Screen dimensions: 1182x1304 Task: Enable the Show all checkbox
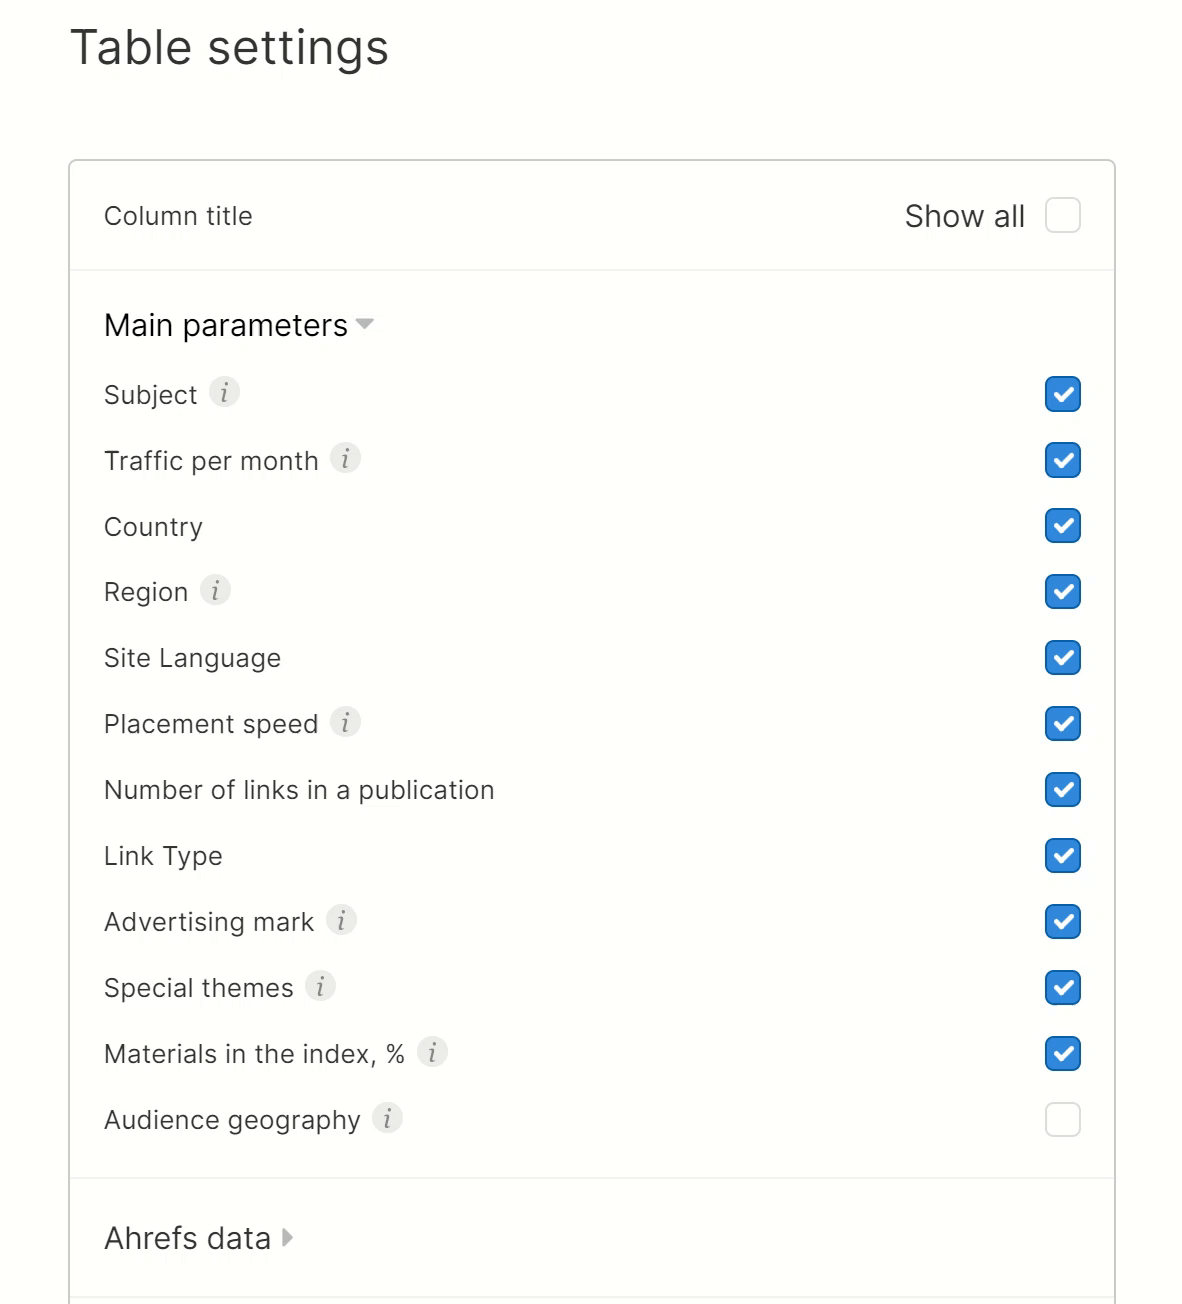pyautogui.click(x=1063, y=215)
